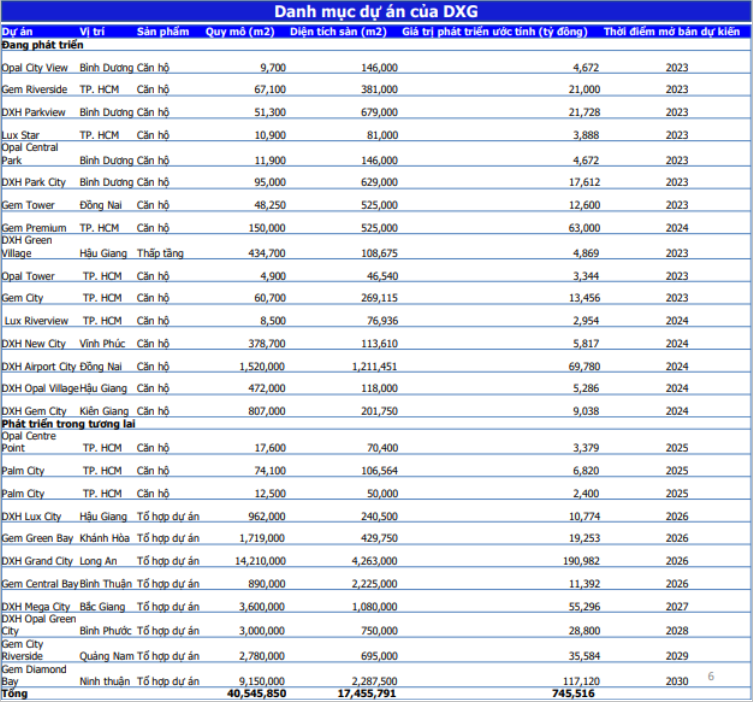753x702 pixels.
Task: Click the 'Thời điểm mở bán dự kiến' header
Action: click(676, 32)
